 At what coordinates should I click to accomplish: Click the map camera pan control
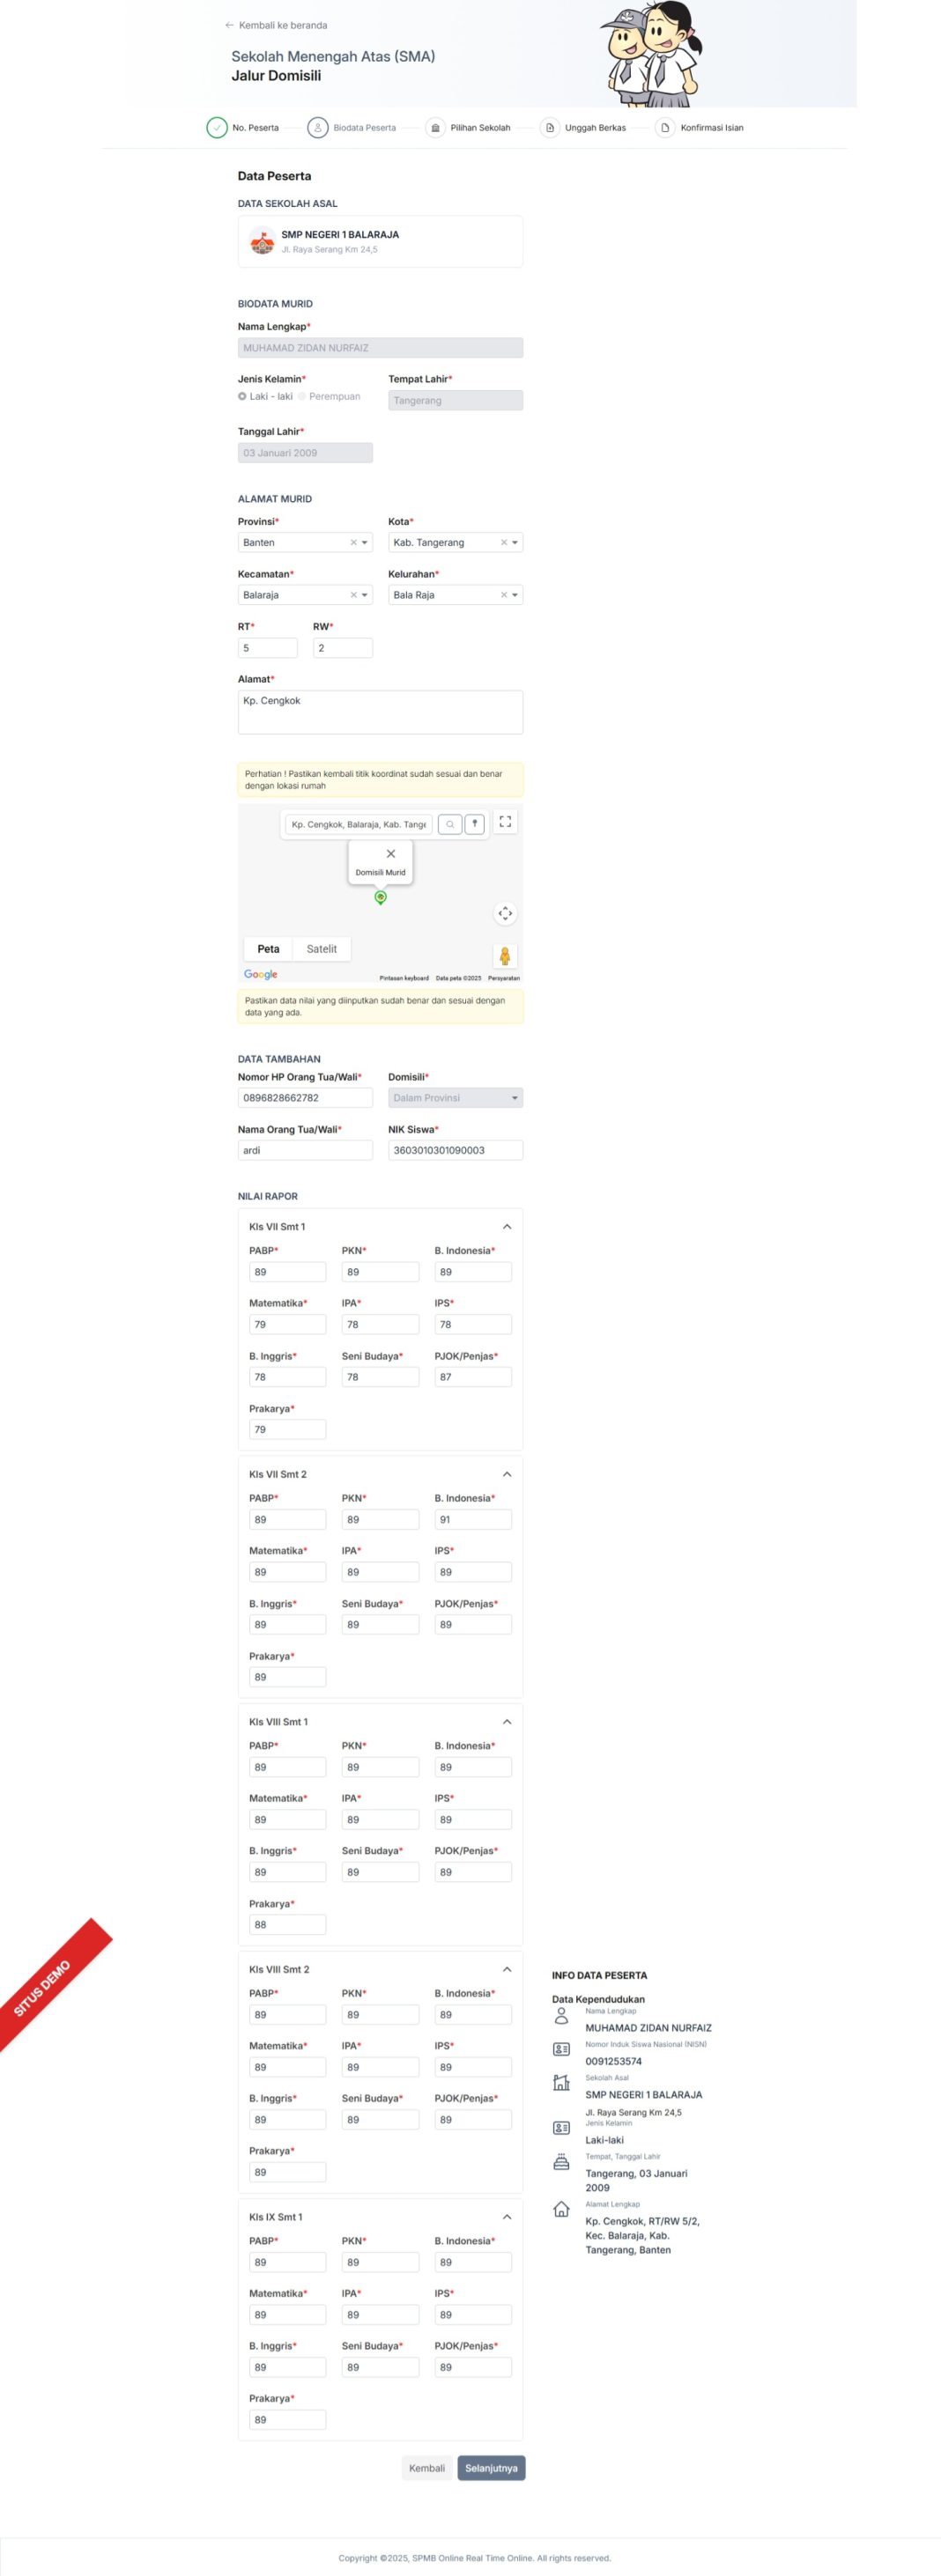click(505, 913)
